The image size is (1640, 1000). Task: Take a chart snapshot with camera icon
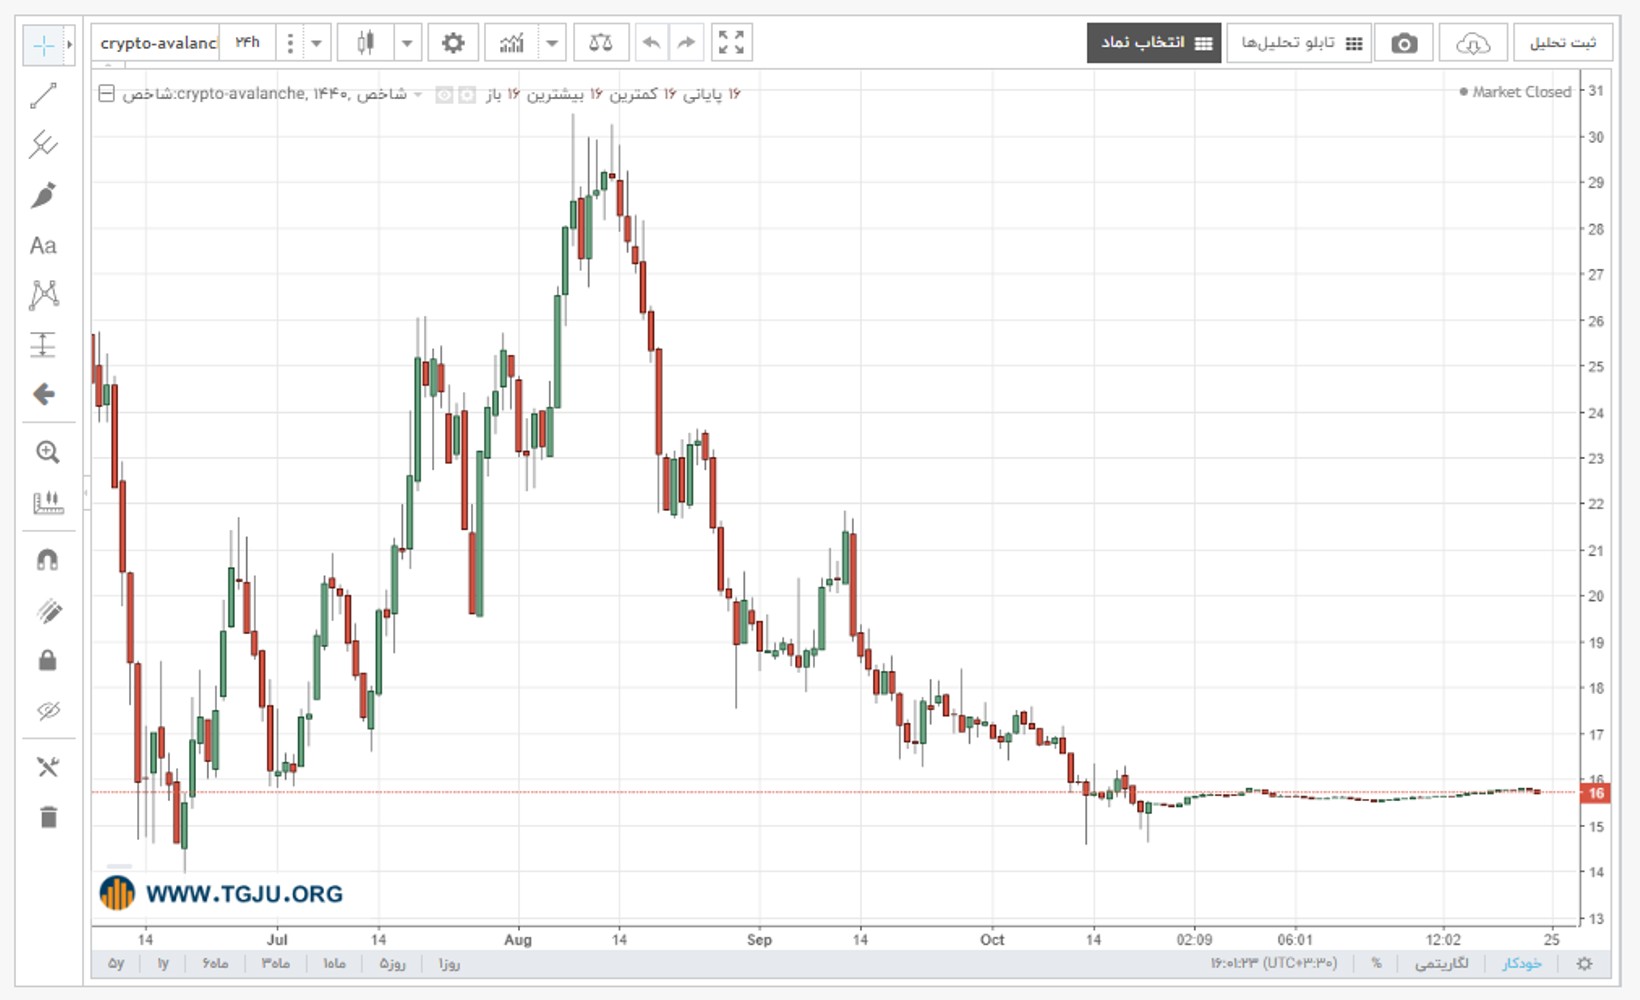[x=1404, y=43]
